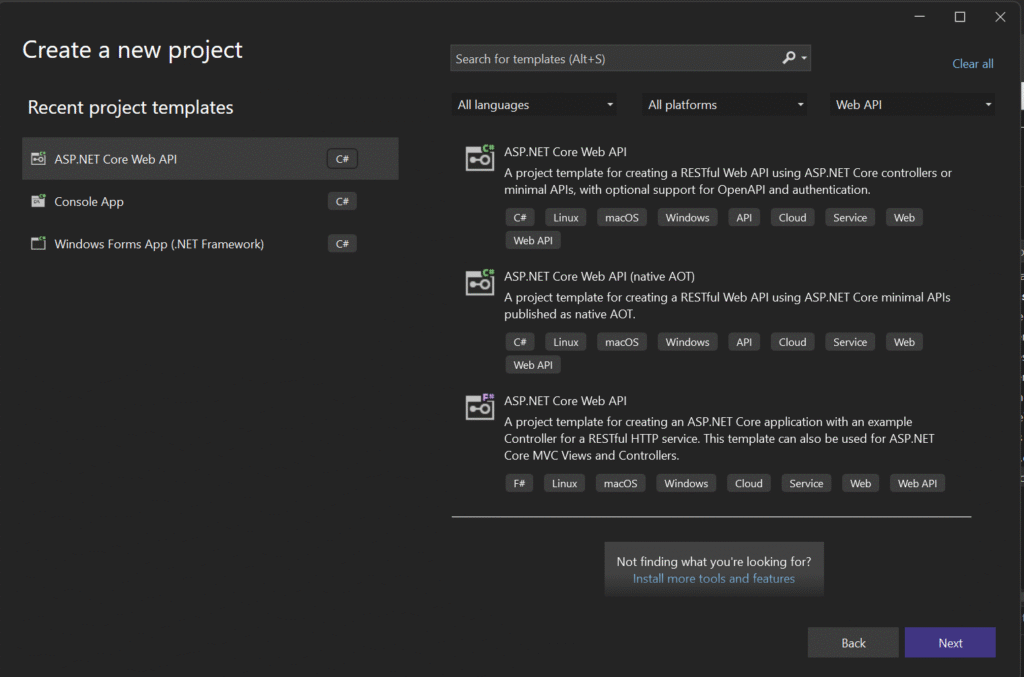This screenshot has width=1024, height=677.
Task: Click the Console App icon in recent templates
Action: pos(38,202)
